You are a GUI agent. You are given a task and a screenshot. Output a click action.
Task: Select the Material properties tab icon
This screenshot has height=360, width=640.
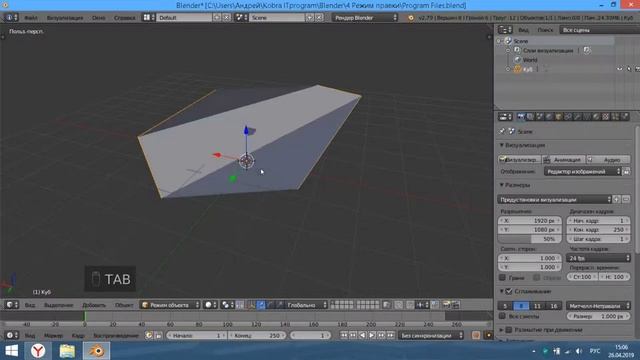596,117
